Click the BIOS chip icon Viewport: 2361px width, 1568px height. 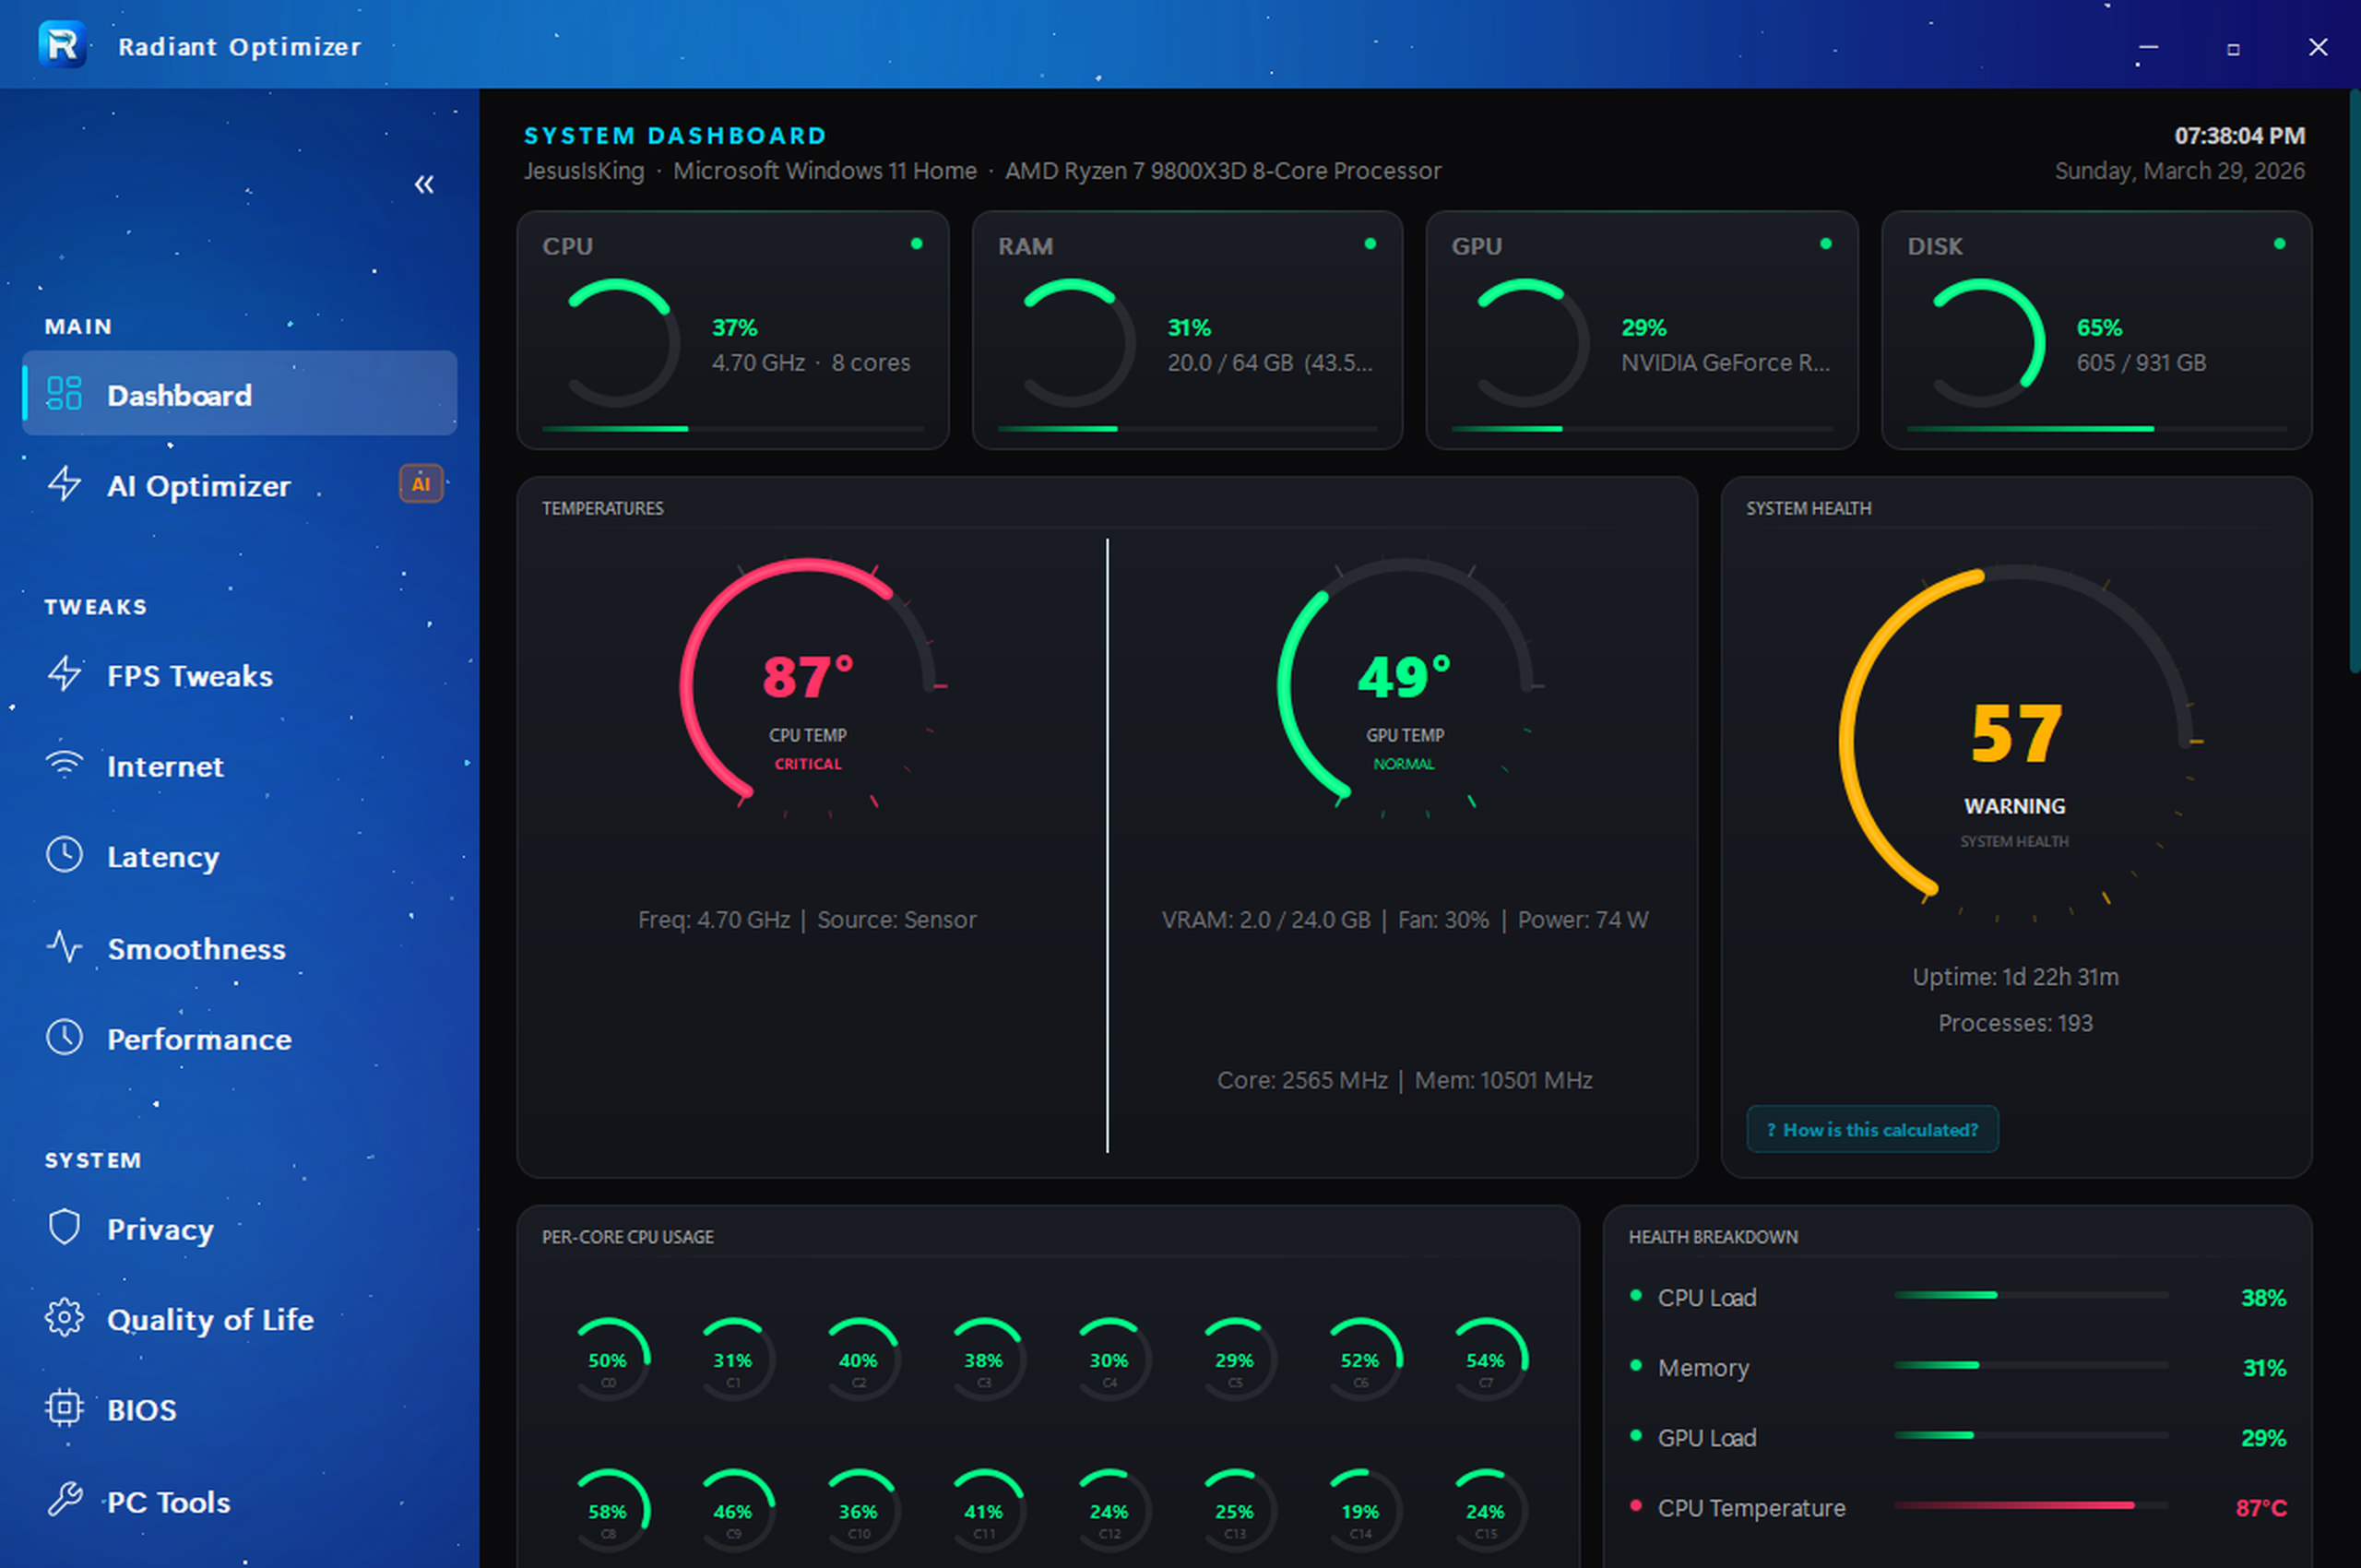coord(64,1408)
